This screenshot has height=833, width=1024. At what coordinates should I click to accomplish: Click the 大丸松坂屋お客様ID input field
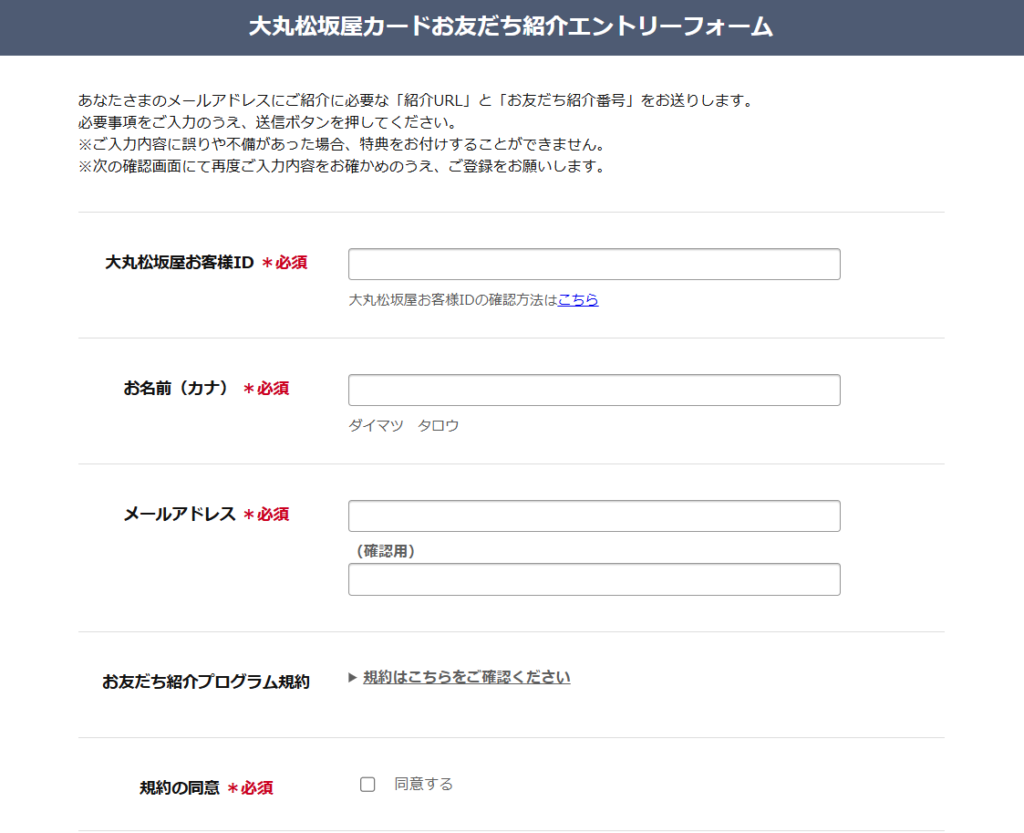tap(594, 264)
